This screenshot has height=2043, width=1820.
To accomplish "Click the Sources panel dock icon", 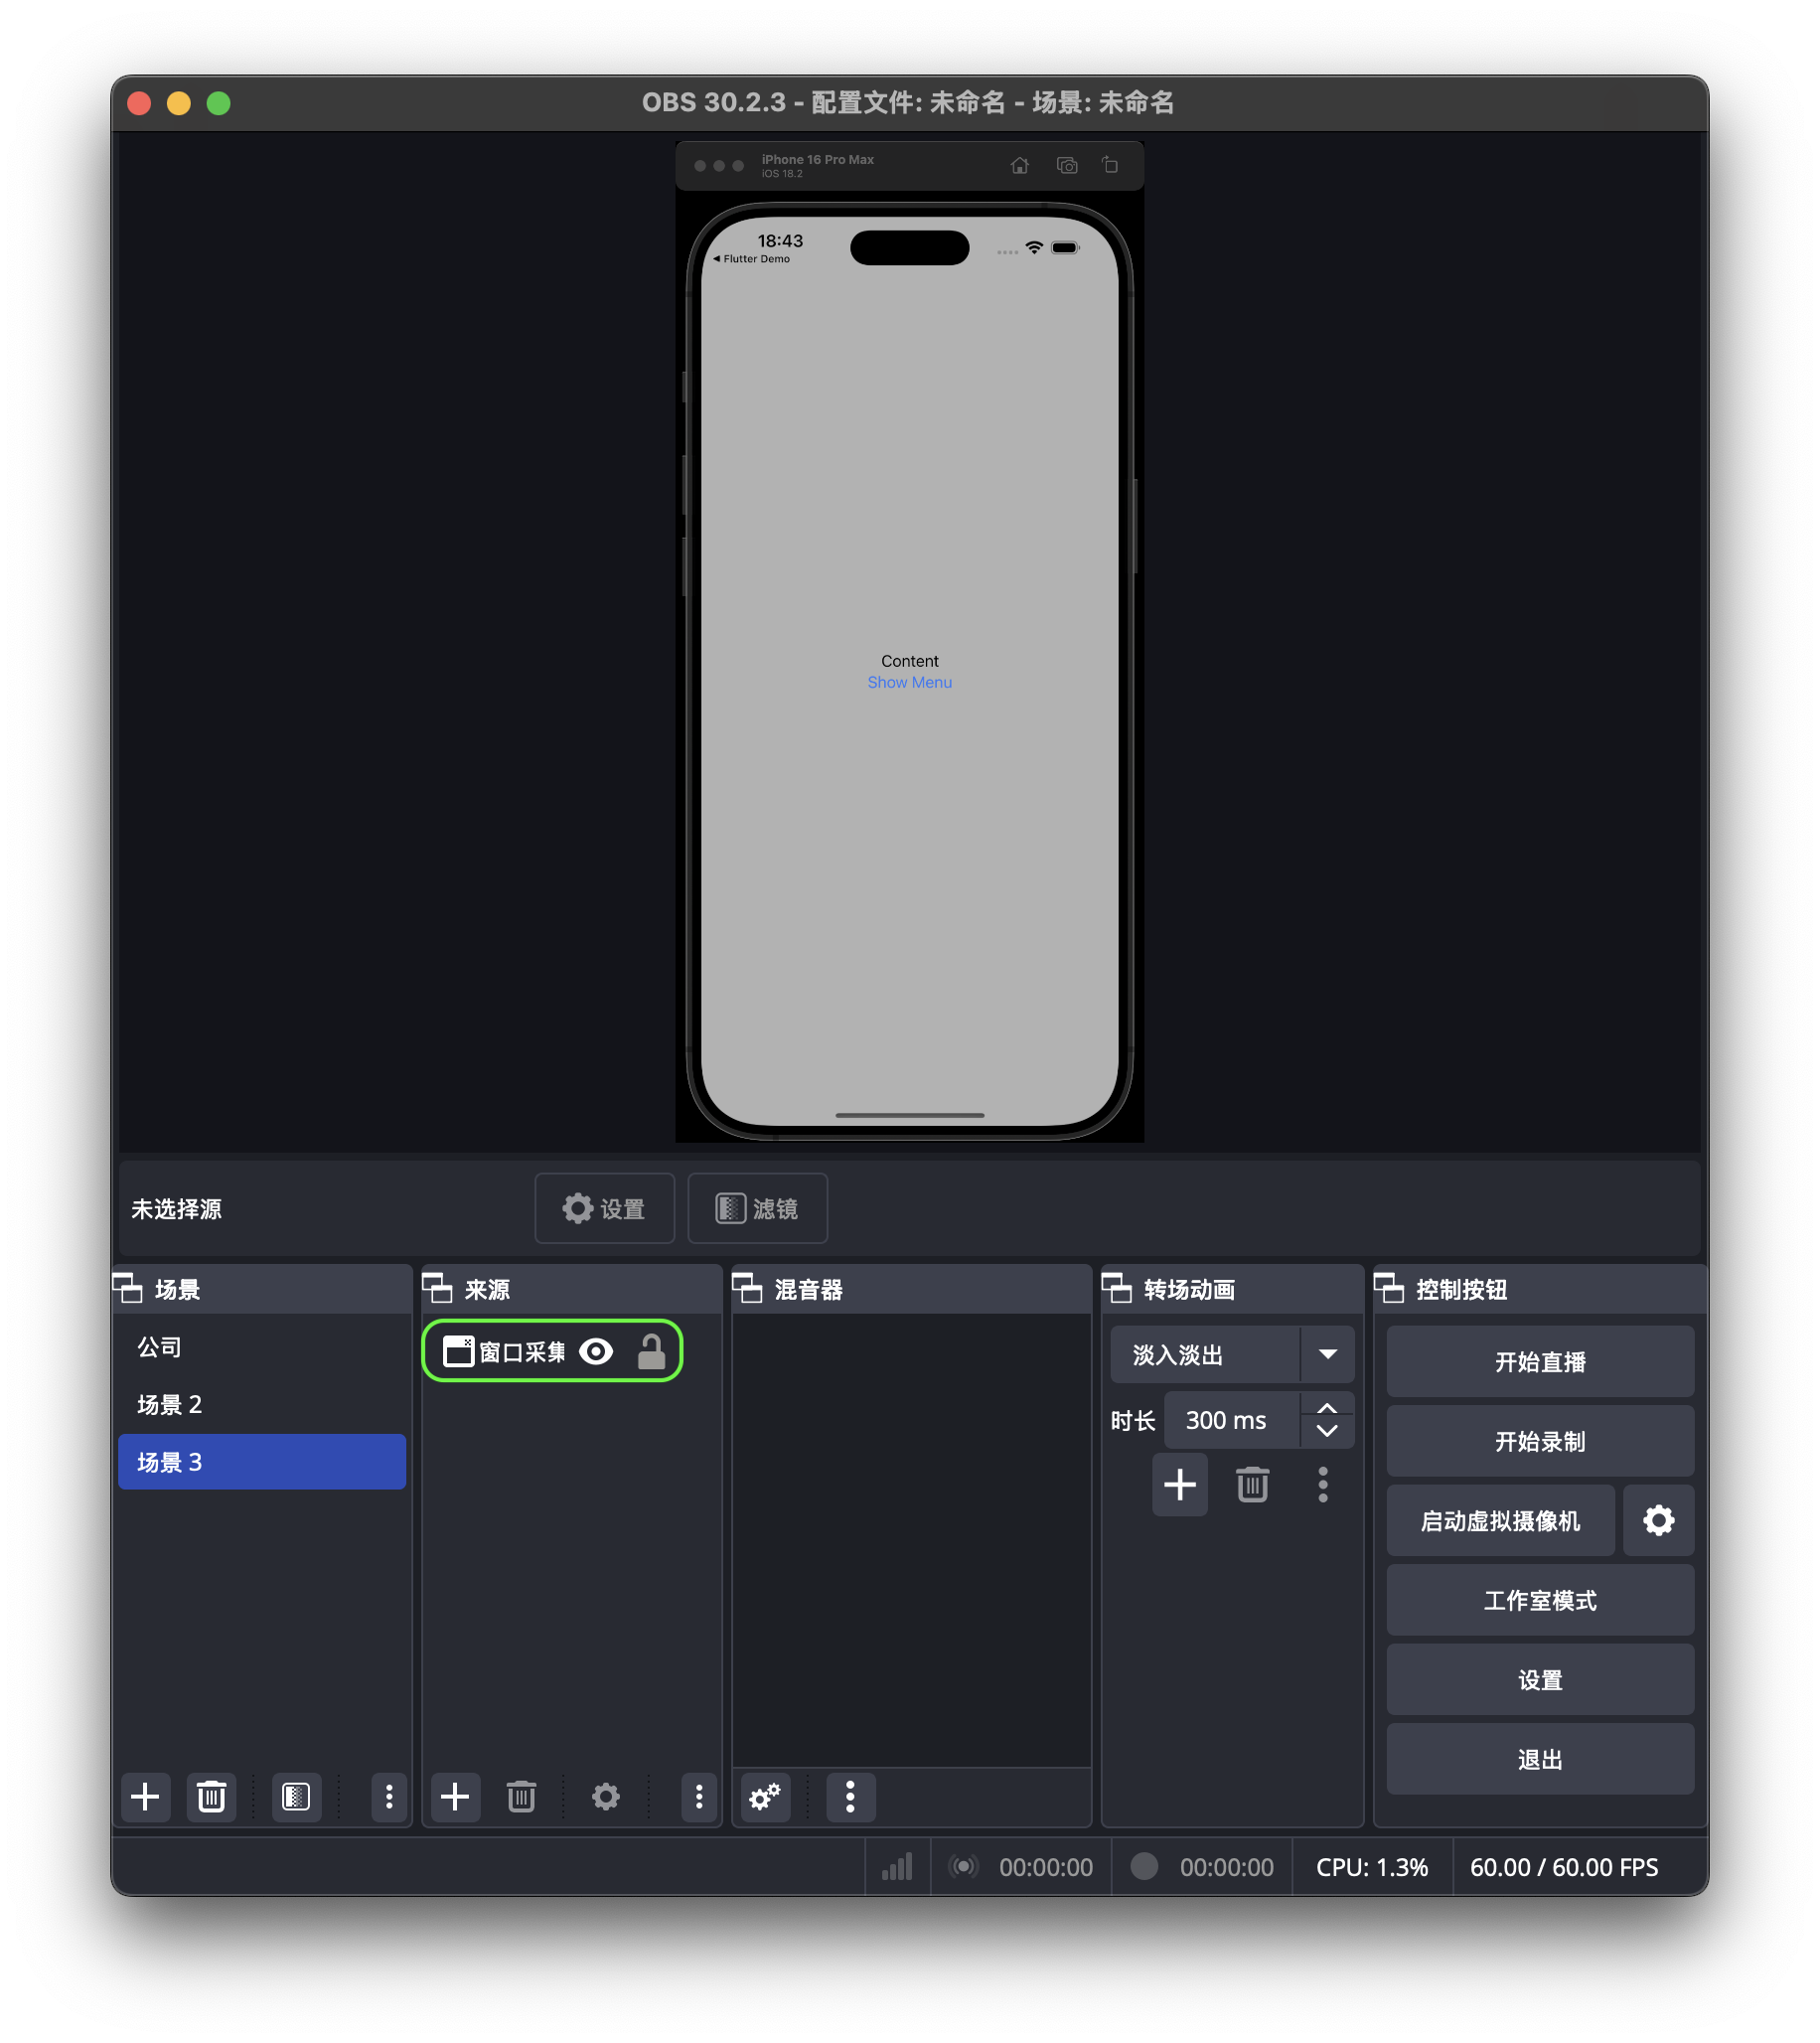I will (x=438, y=1289).
